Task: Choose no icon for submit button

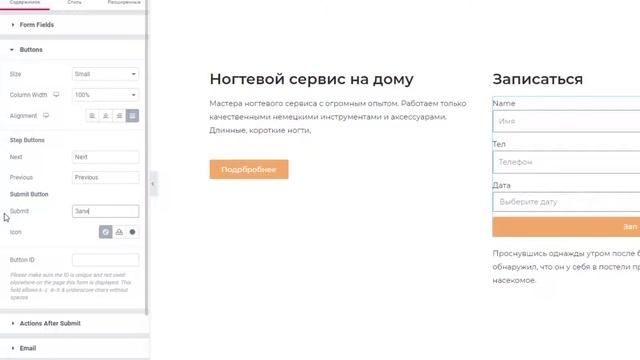Action: pos(106,232)
